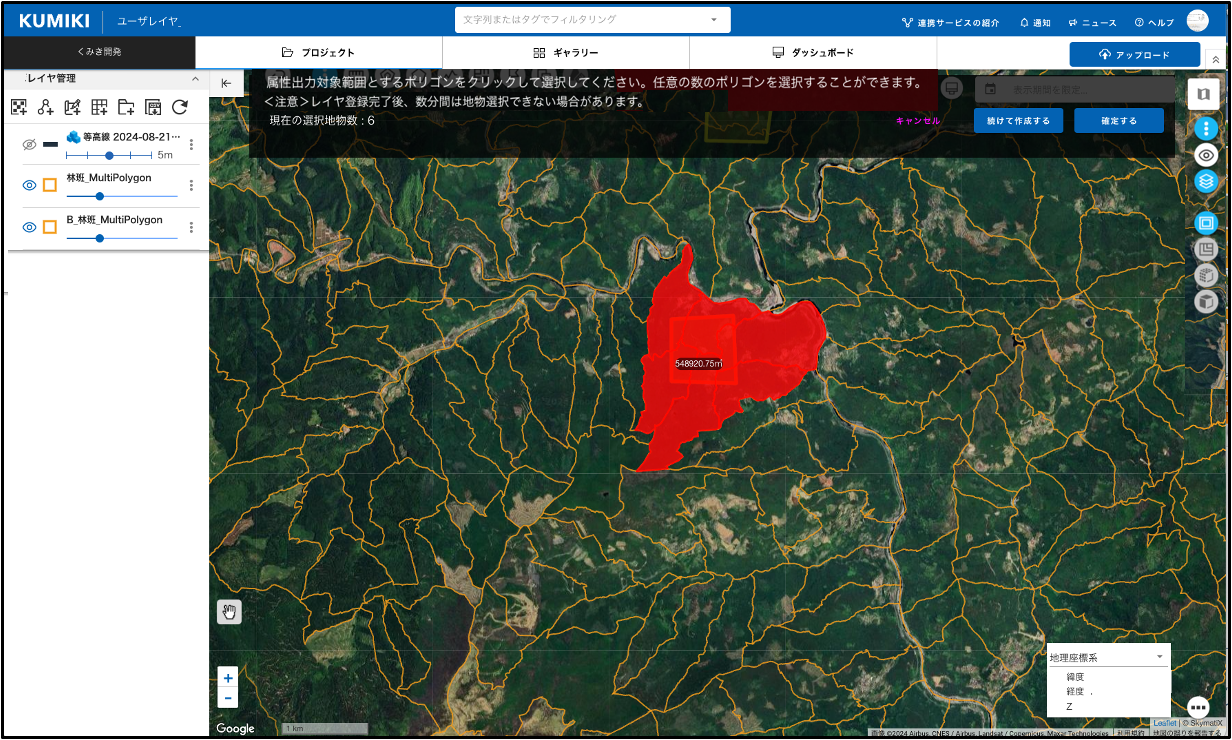Viewport: 1232px width, 740px height.
Task: Adjust the 林班_MultiPolygon opacity slider
Action: pyautogui.click(x=100, y=196)
